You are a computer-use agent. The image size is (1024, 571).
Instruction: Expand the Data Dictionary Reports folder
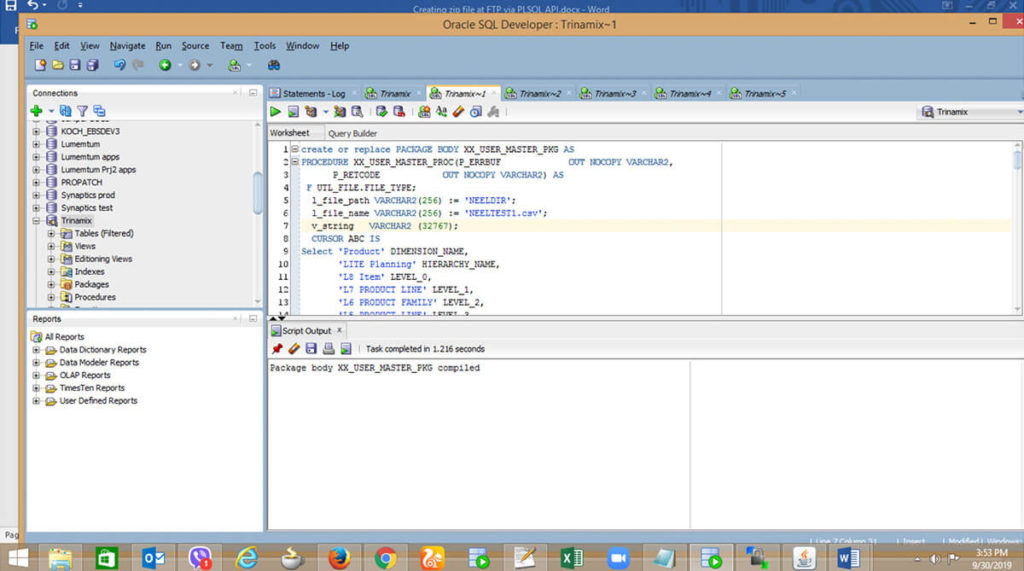point(37,350)
